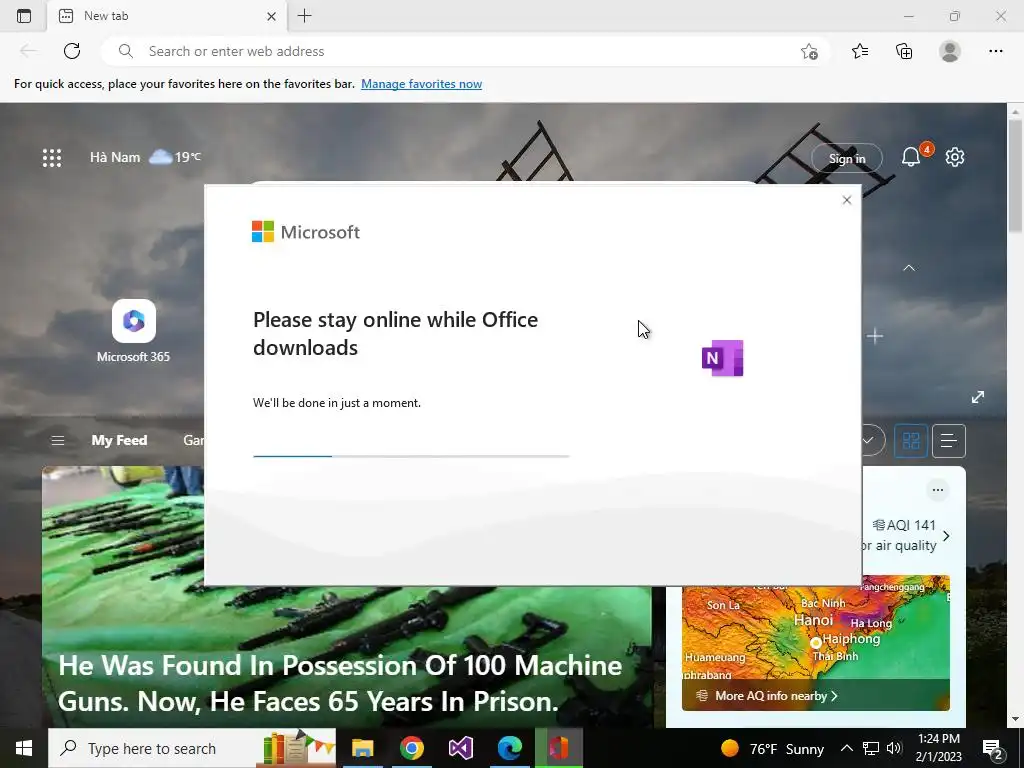Click the taskbar Type here to search box
This screenshot has width=1024, height=768.
tap(192, 748)
